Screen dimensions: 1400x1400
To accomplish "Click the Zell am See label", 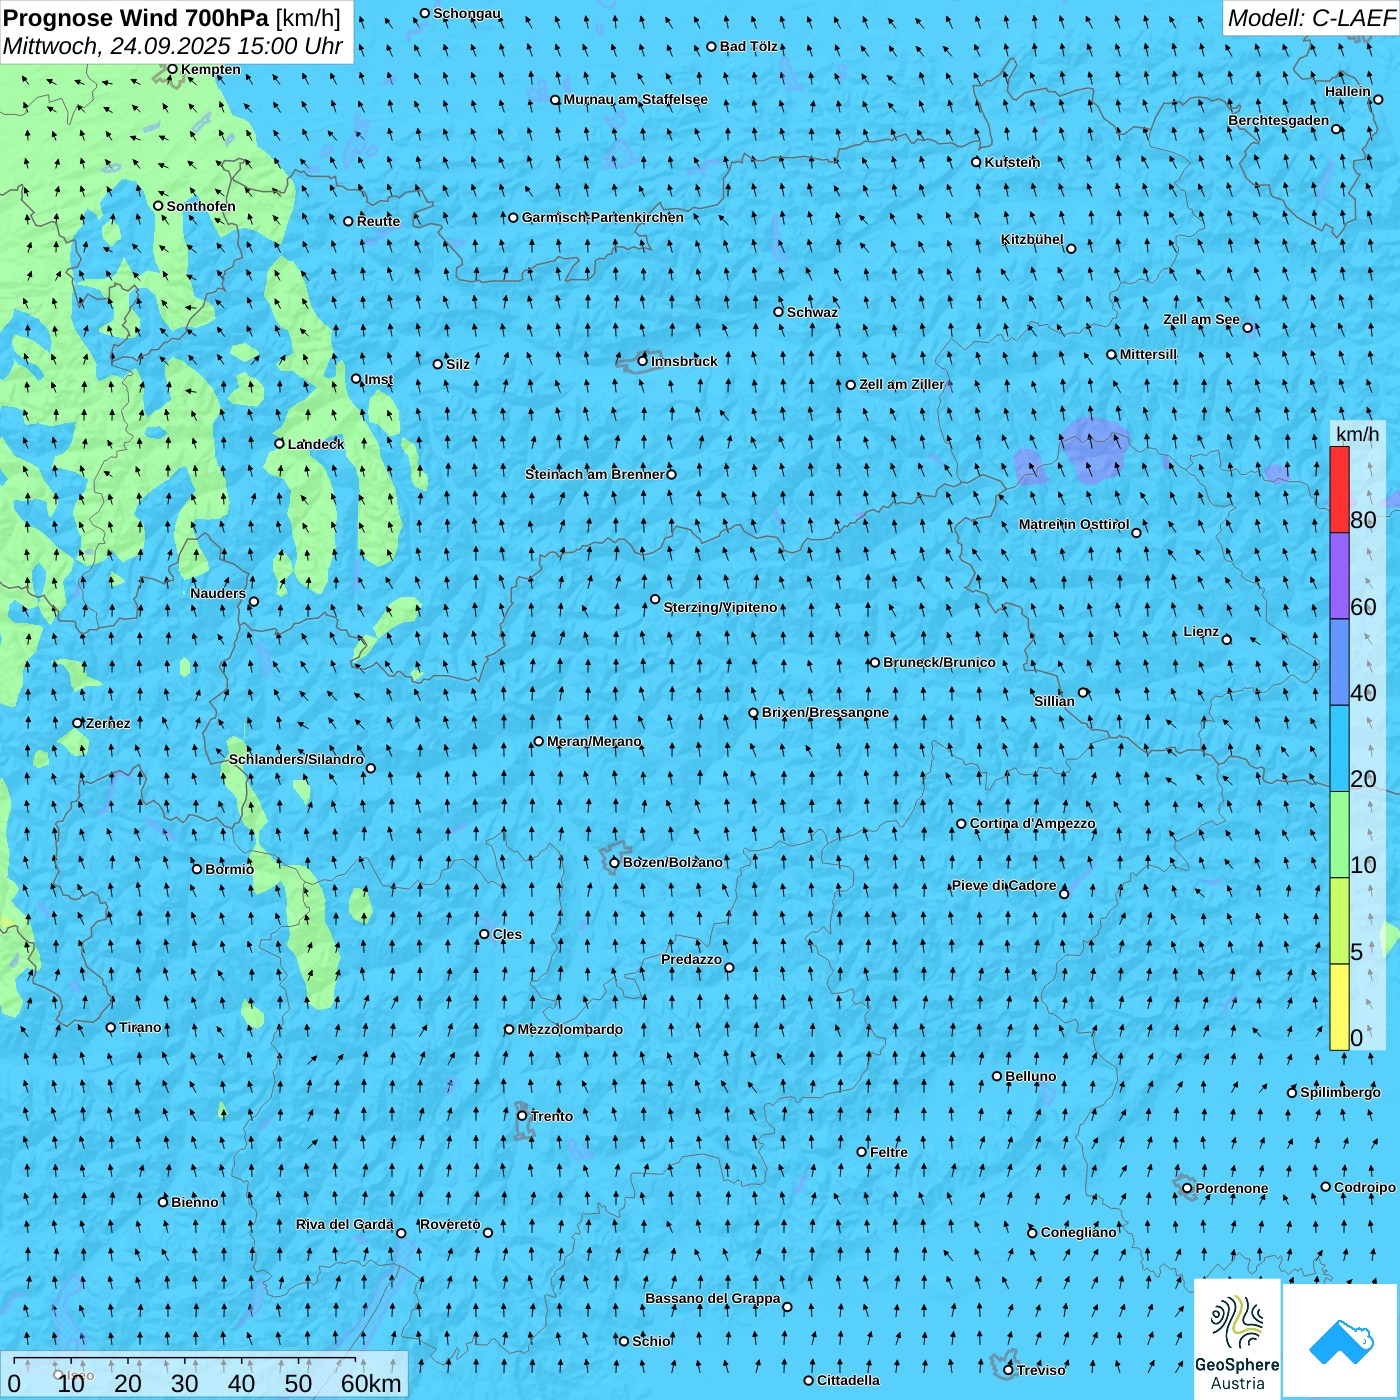I will (x=1201, y=319).
